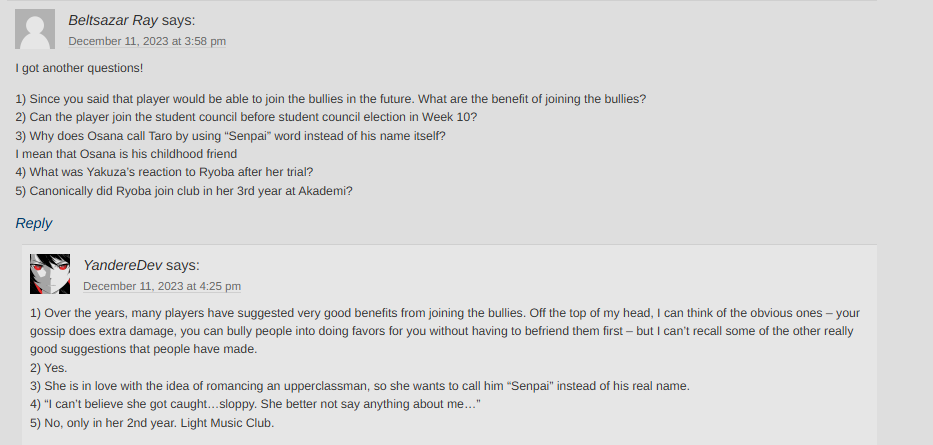Click question 3 about Osana saying "Senpai"
Screen dimensions: 933x445
(230, 136)
